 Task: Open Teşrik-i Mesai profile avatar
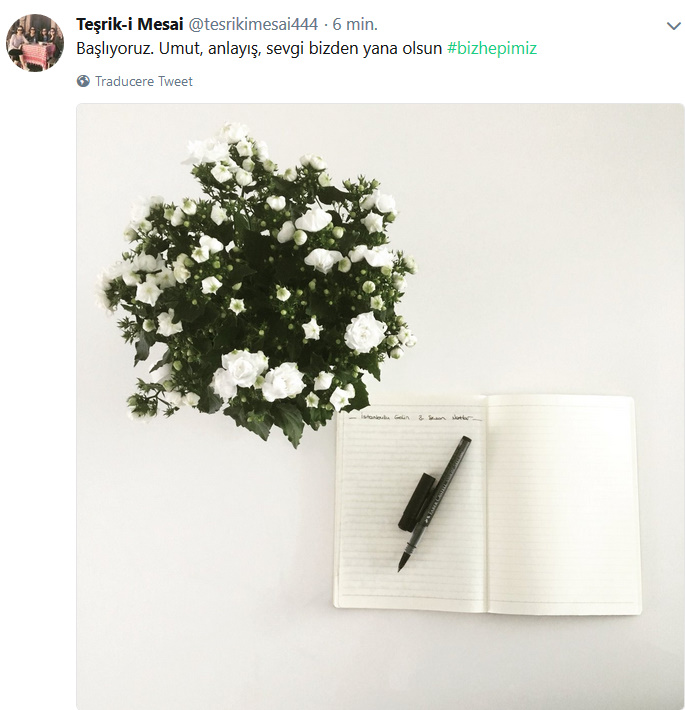(34, 42)
